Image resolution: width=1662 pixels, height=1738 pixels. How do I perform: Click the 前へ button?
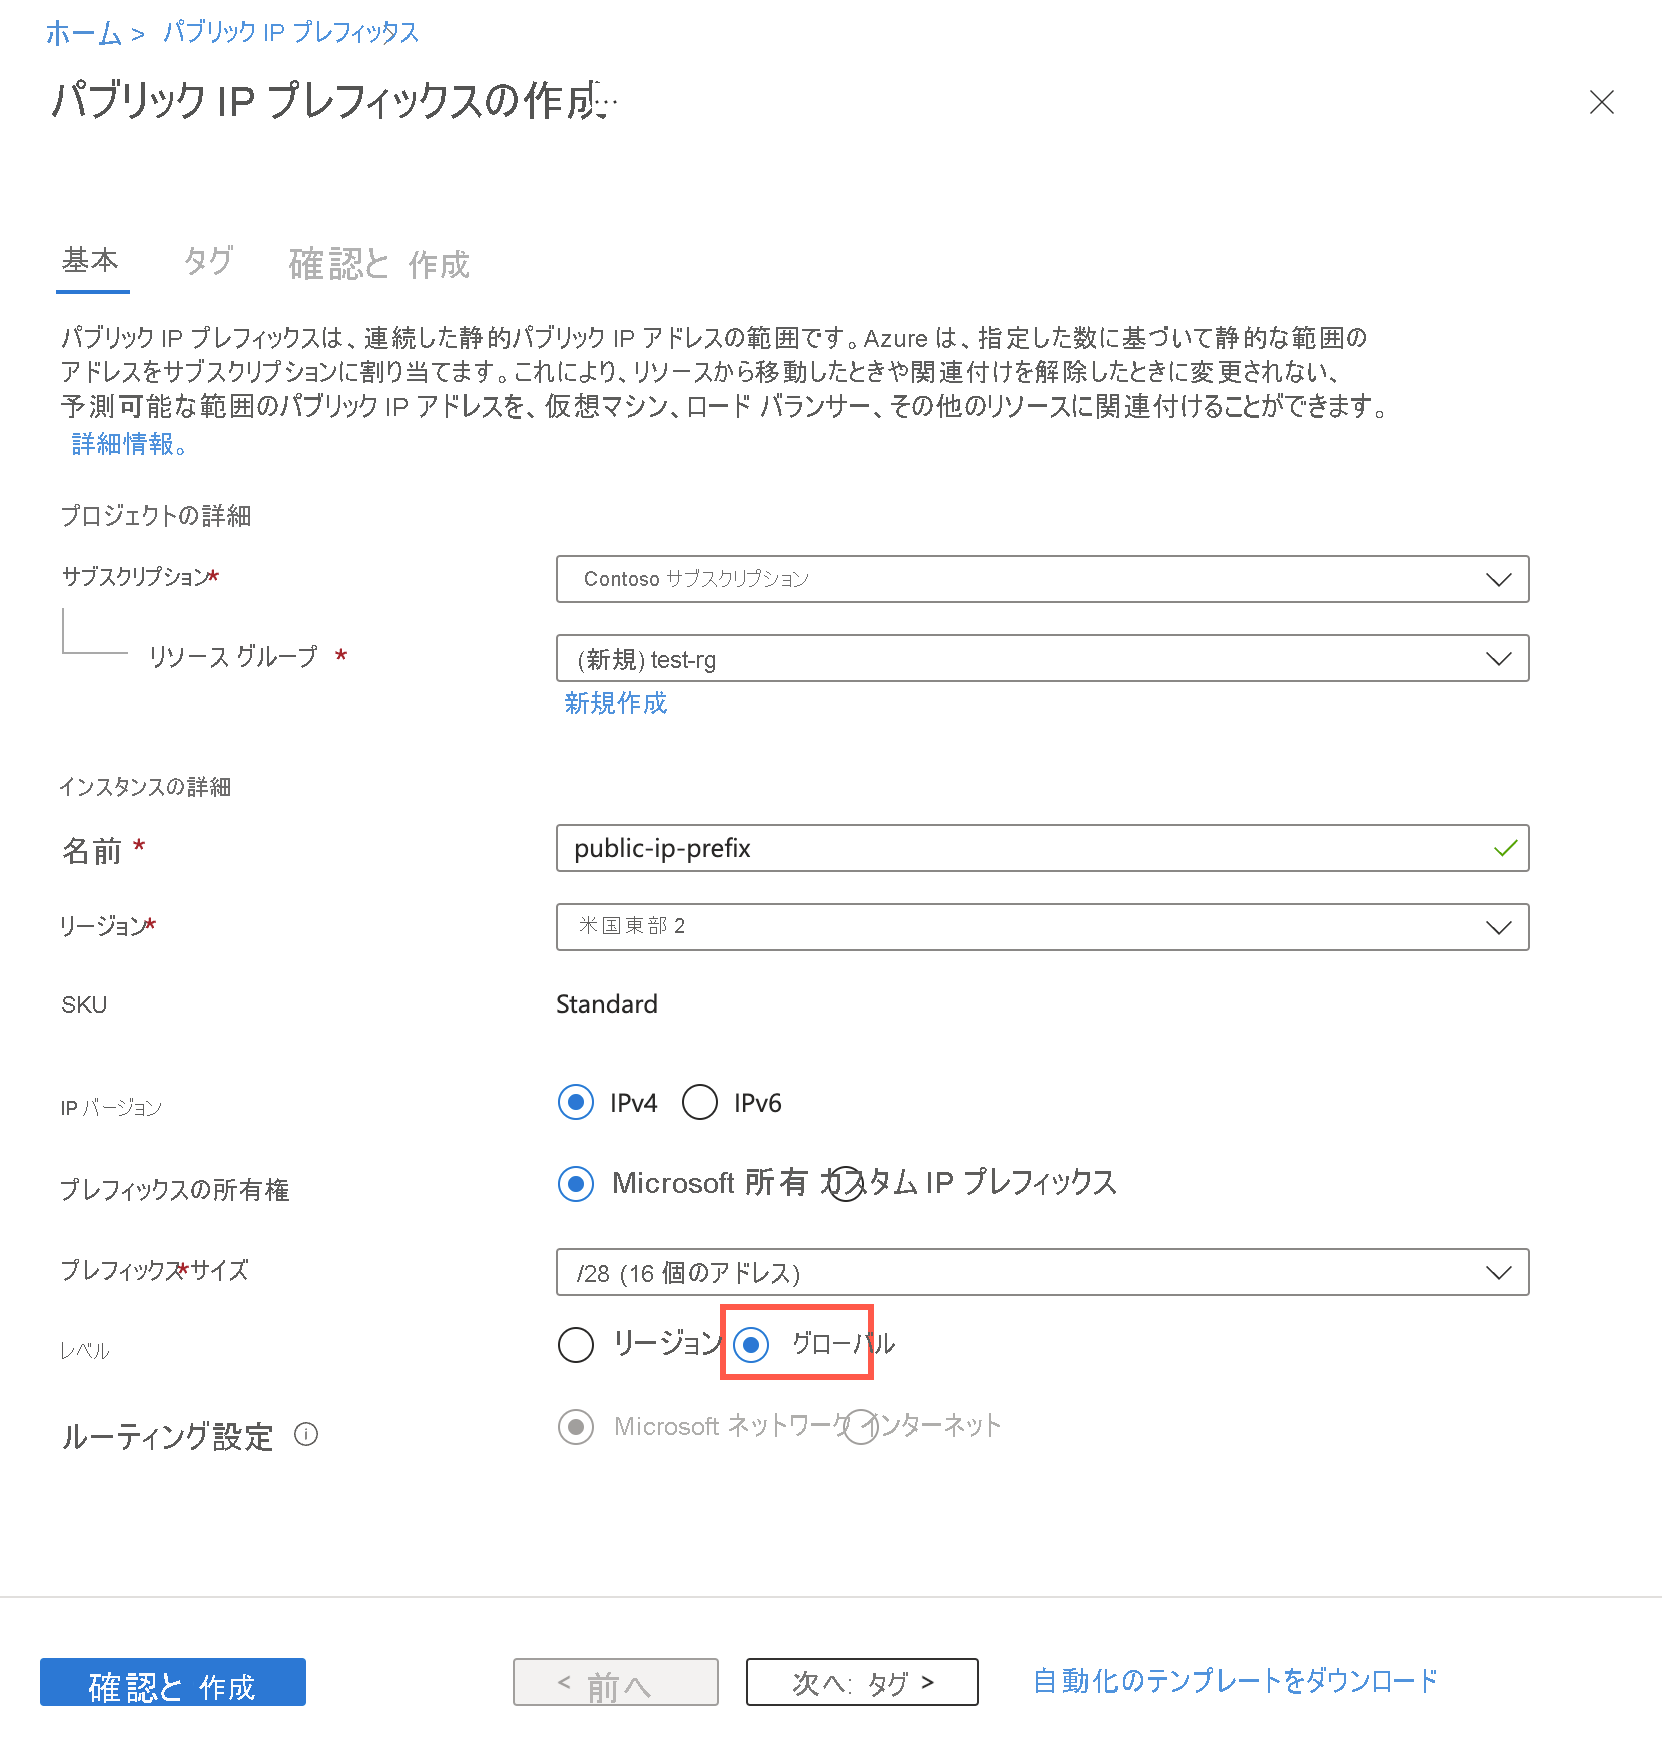pyautogui.click(x=616, y=1682)
